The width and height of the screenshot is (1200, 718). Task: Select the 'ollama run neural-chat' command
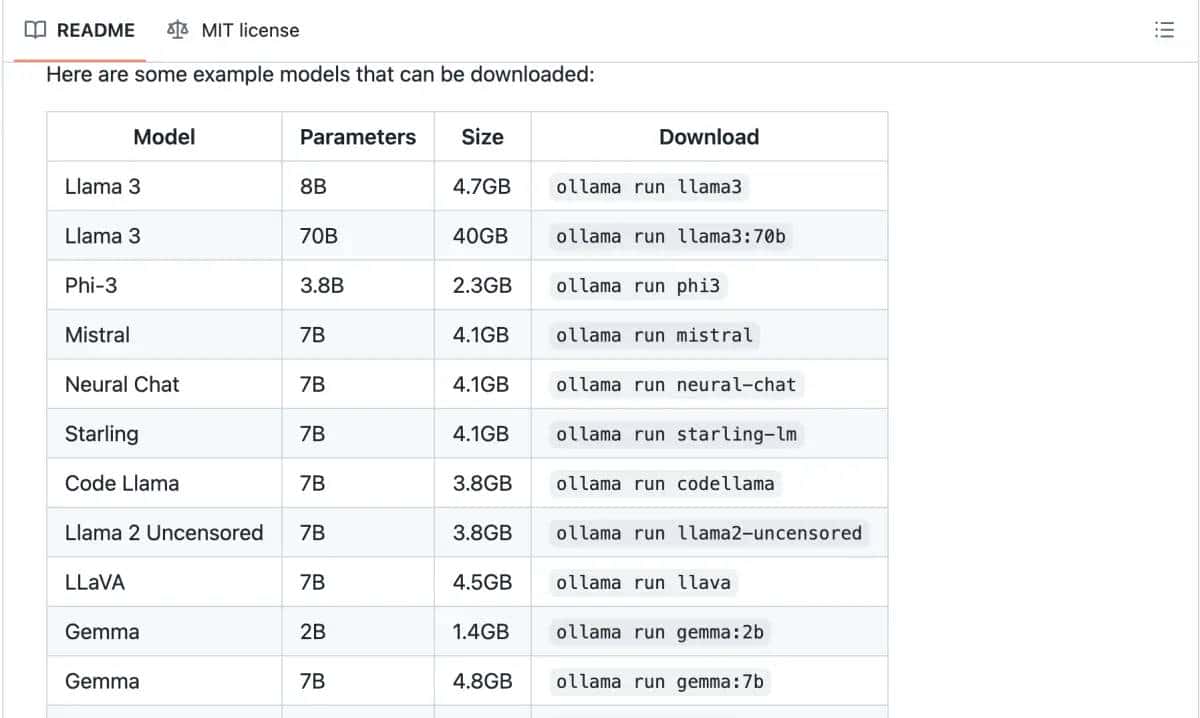[676, 385]
